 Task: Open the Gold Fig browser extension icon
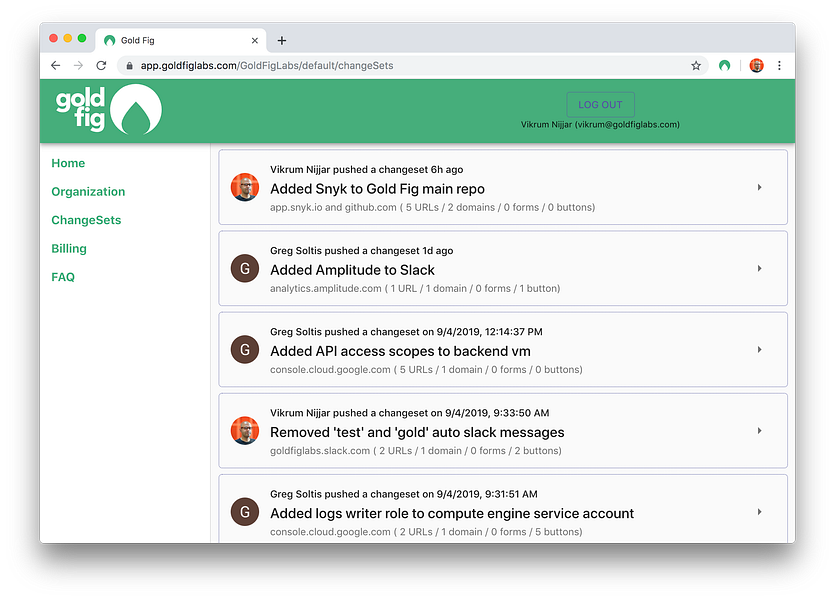(724, 65)
